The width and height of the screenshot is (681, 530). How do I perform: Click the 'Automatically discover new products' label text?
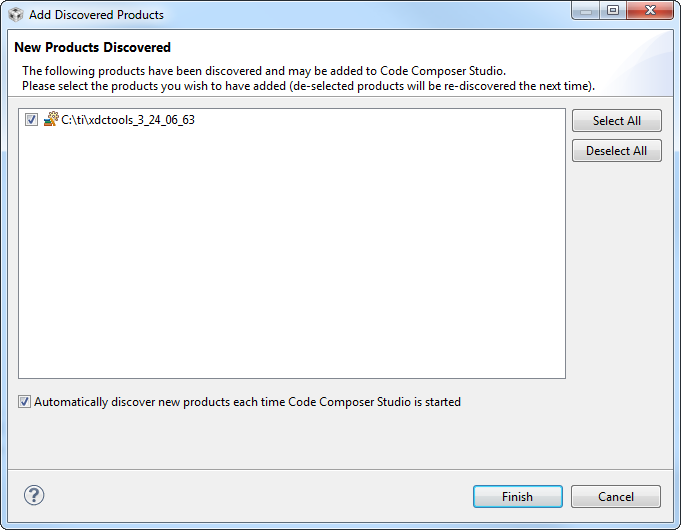click(x=248, y=402)
